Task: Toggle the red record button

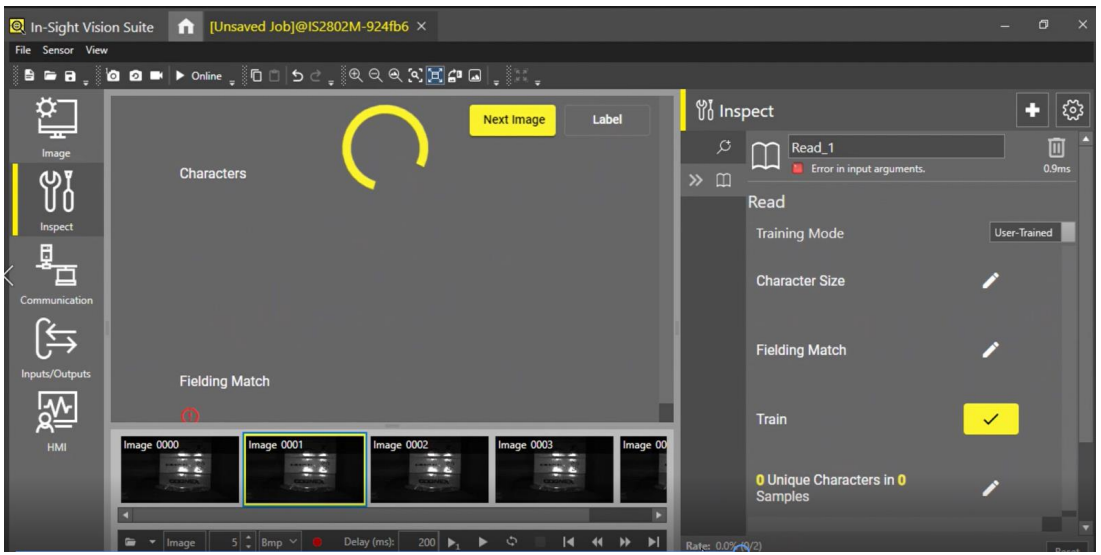Action: tap(316, 542)
